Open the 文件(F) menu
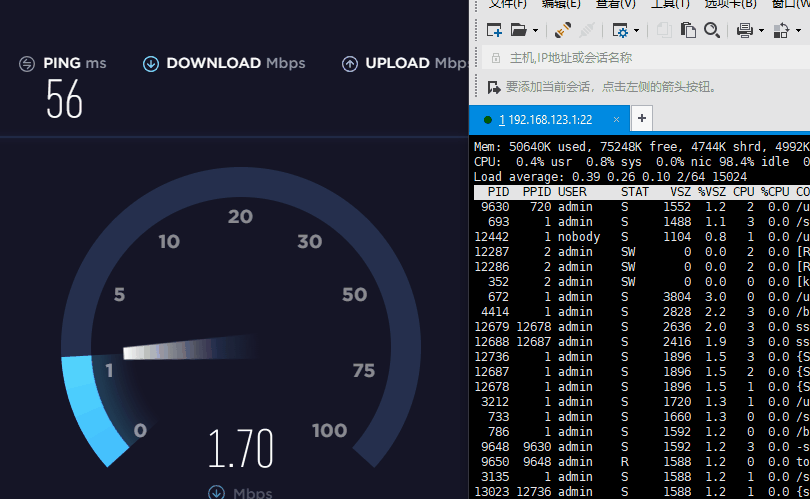This screenshot has height=499, width=810. [x=508, y=4]
